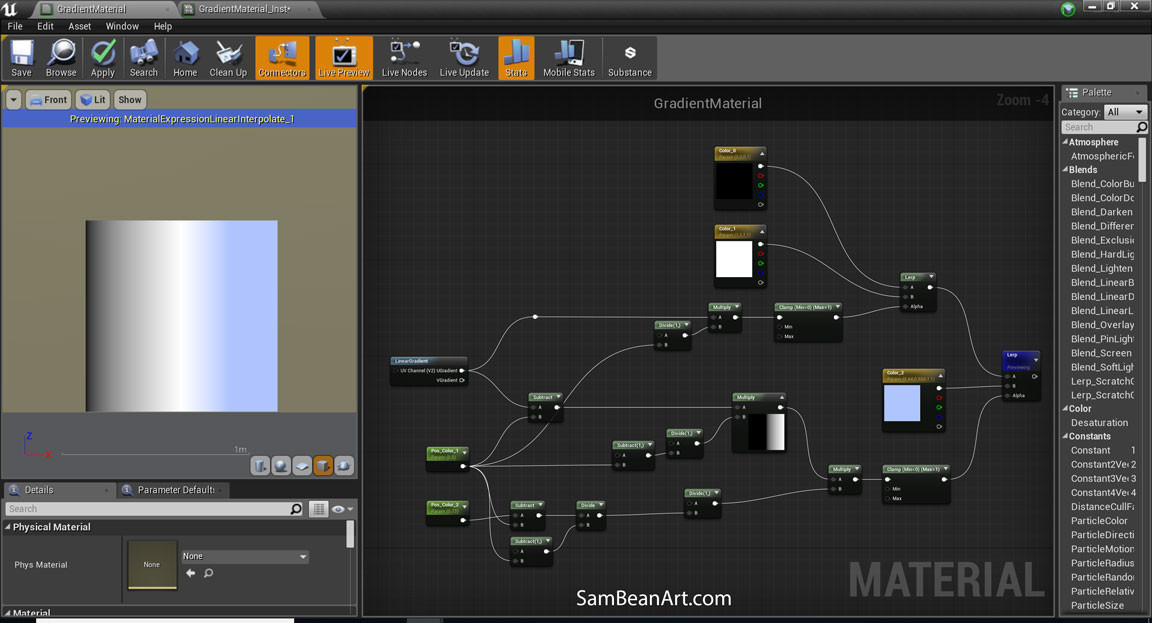Screen dimensions: 1152x623
Task: Toggle Live Preview in the toolbar
Action: [343, 58]
